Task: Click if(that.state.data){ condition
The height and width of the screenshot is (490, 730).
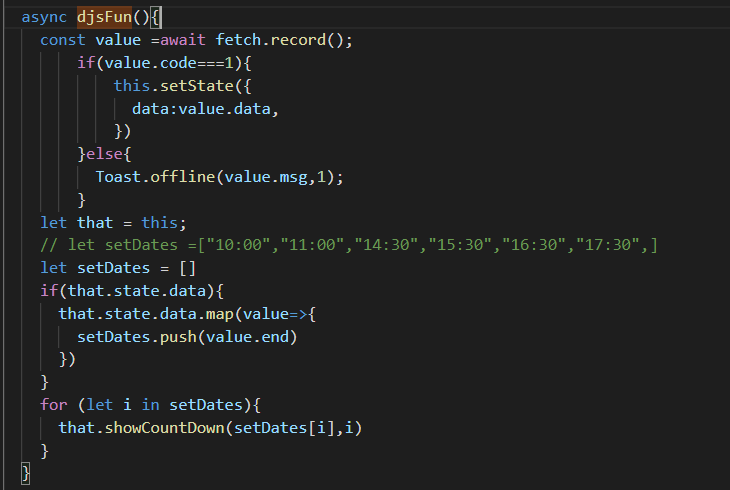Action: tap(132, 291)
